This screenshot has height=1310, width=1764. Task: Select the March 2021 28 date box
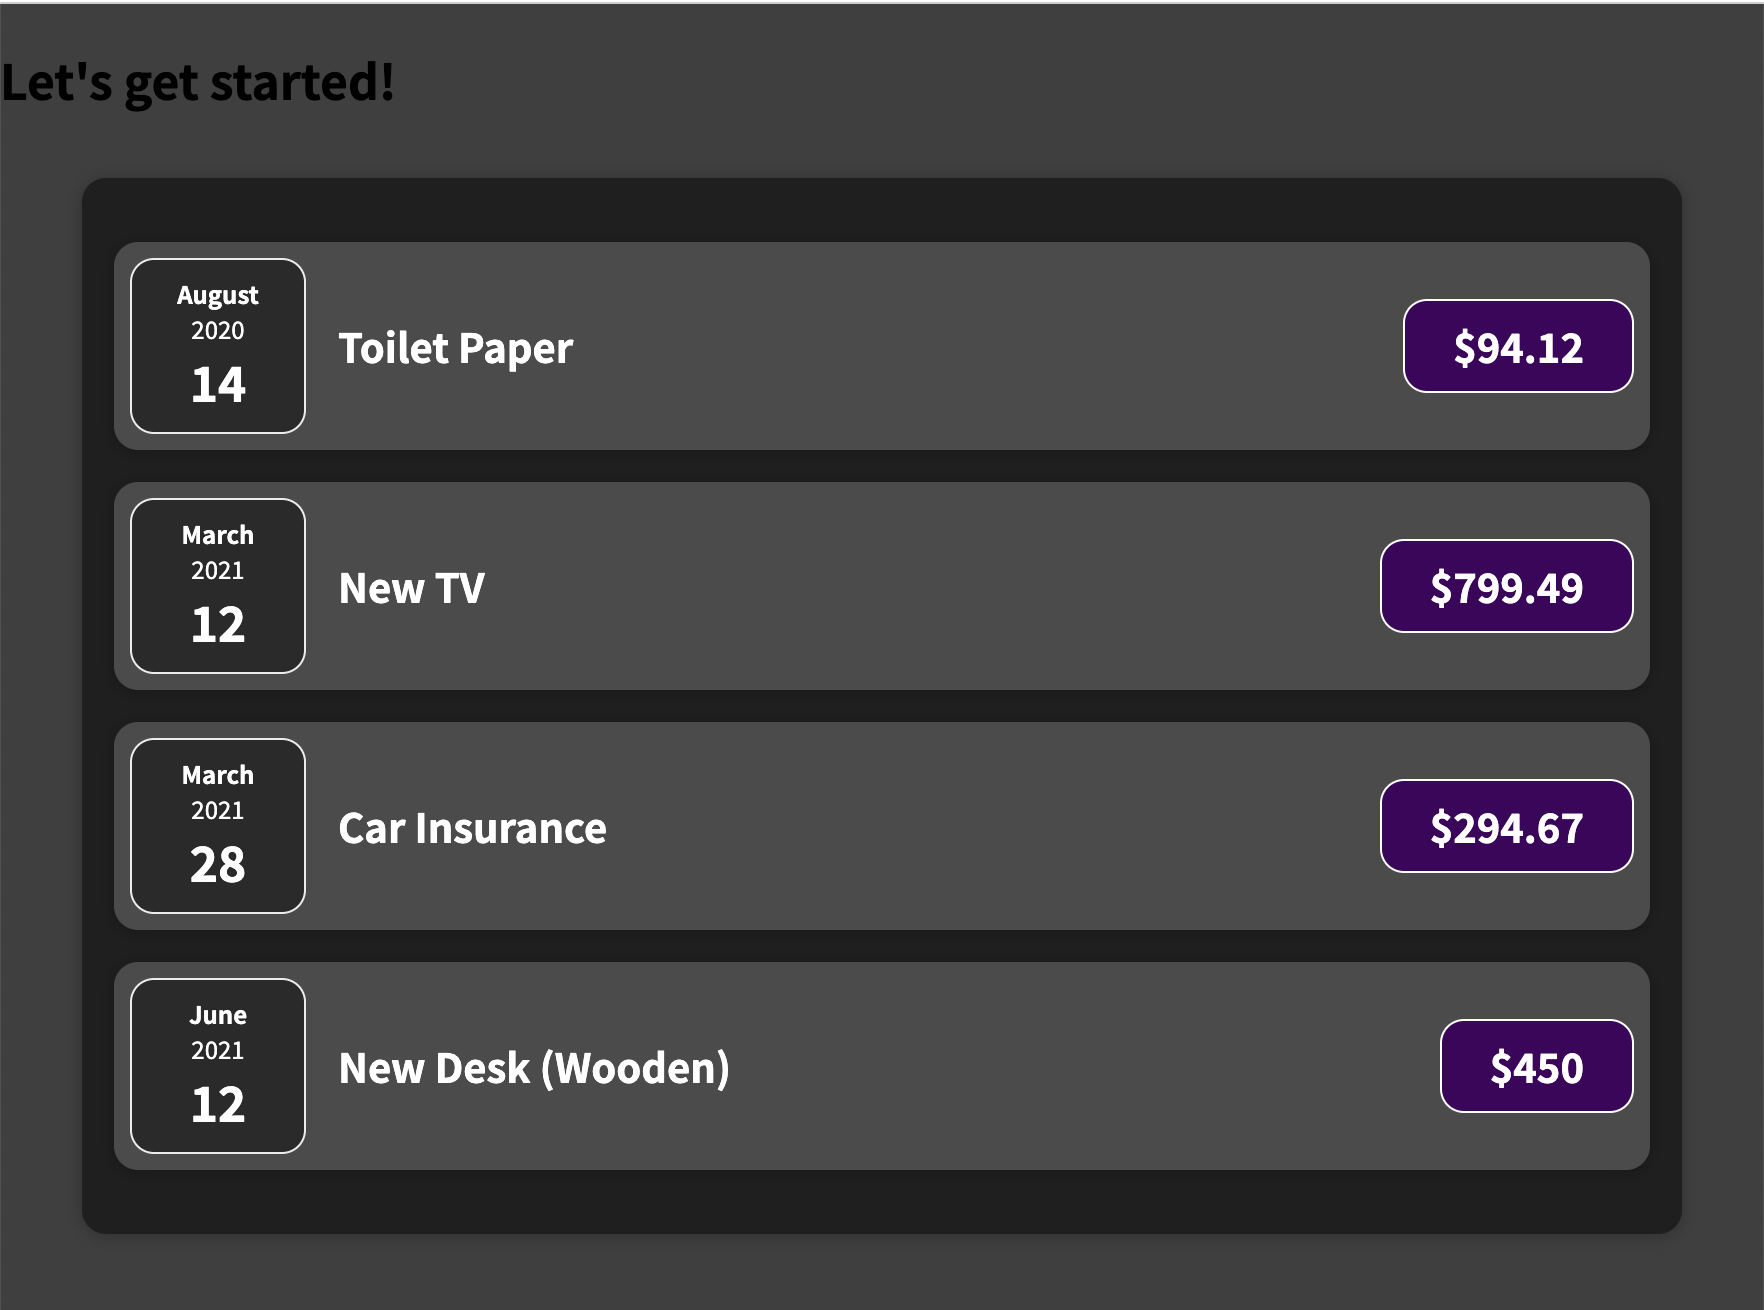coord(218,826)
